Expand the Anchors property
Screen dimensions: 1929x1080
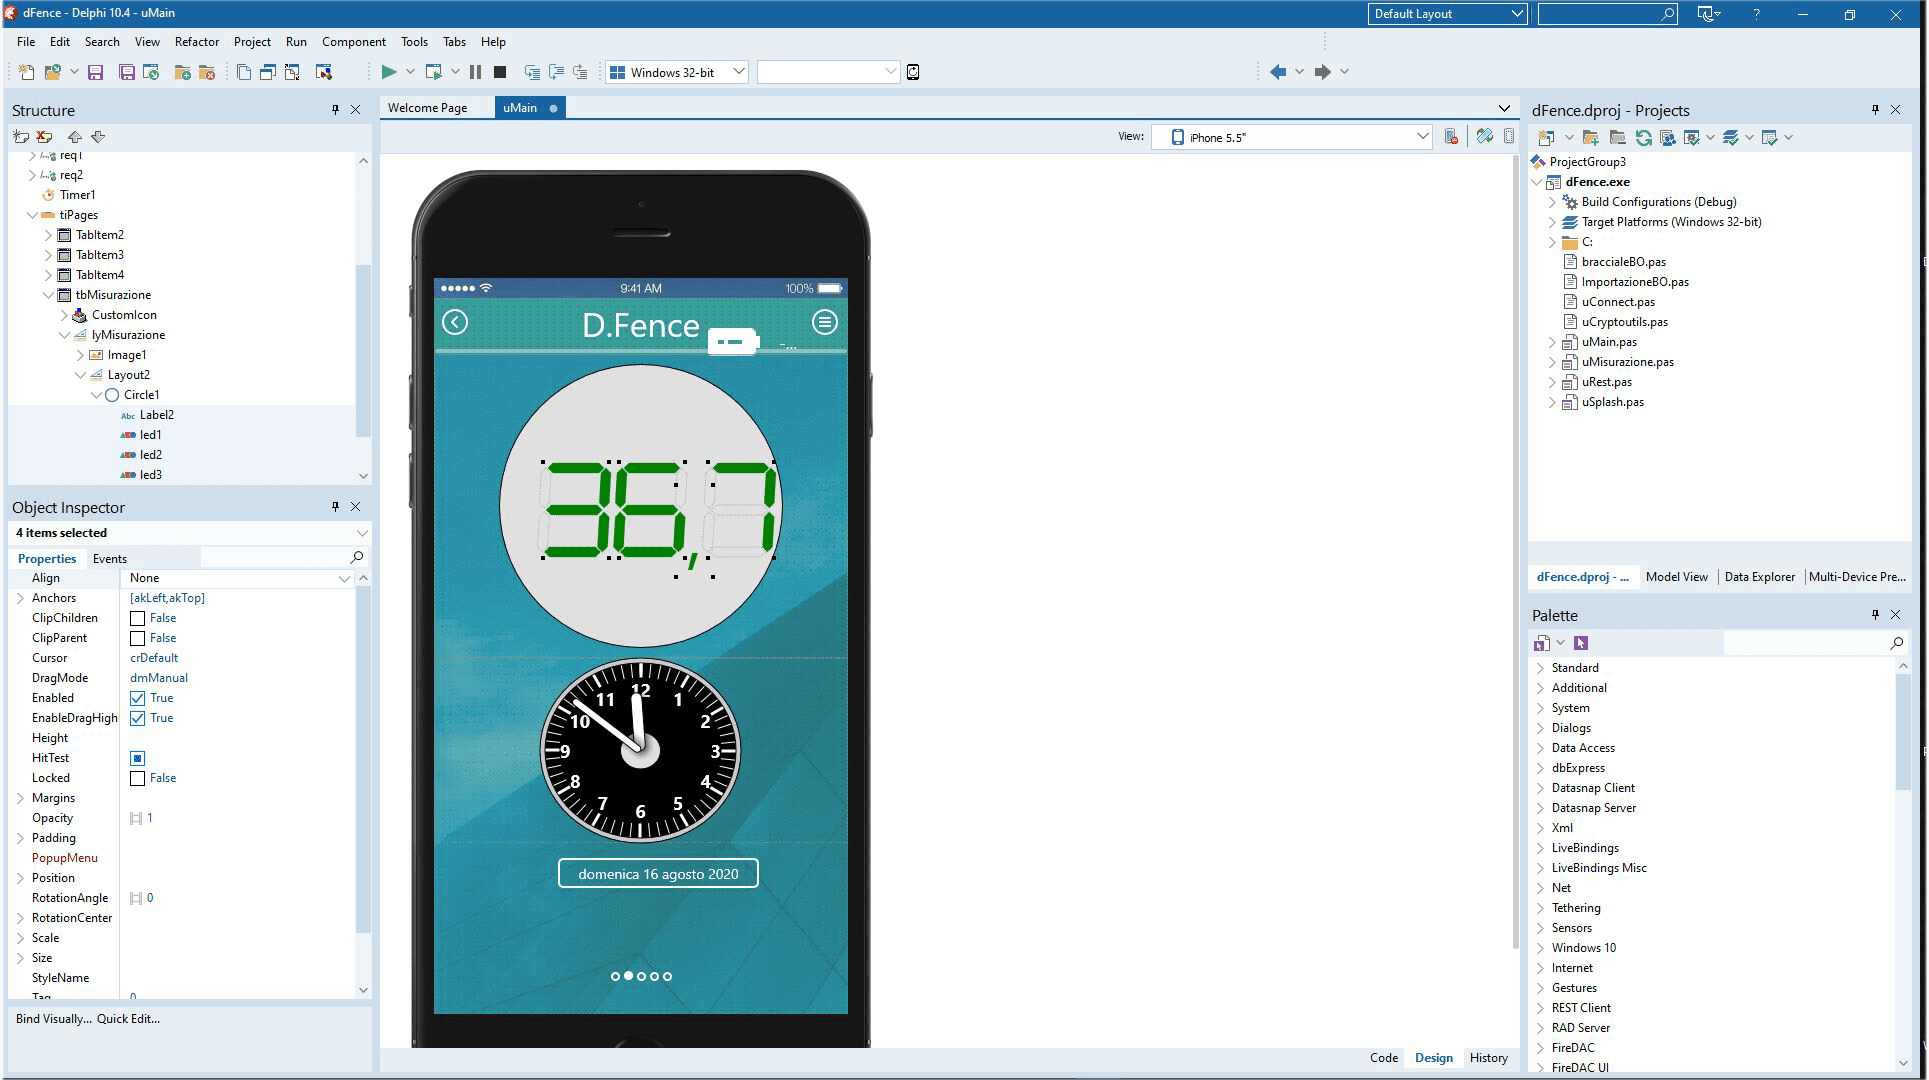click(x=21, y=598)
